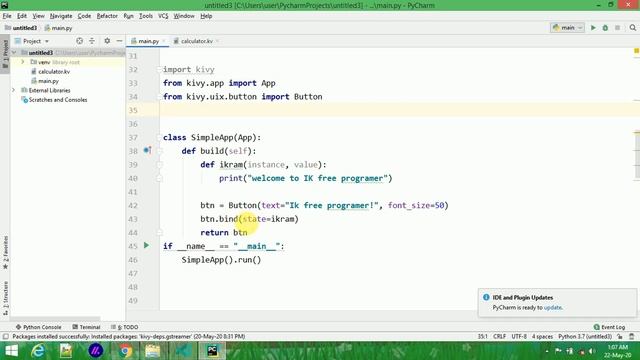Click the run gutter arrow at line 45
640x360 pixels.
[x=146, y=245]
